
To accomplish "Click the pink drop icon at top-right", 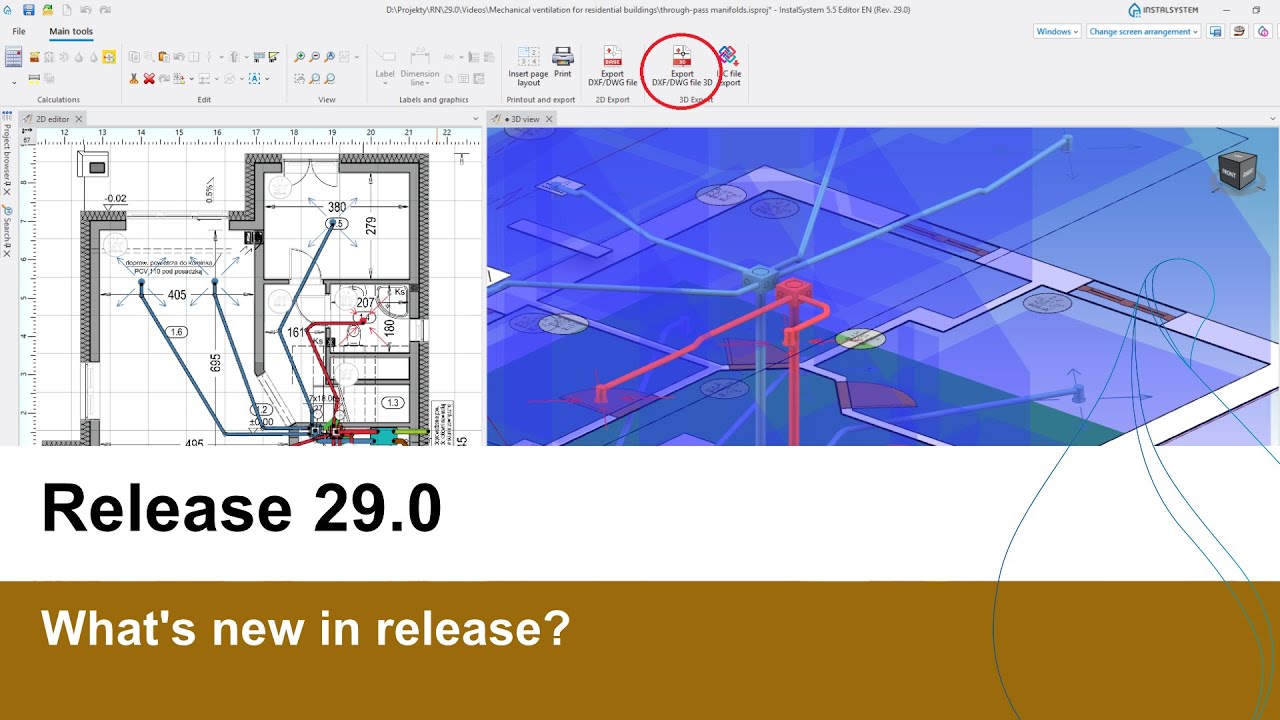I will (1263, 31).
